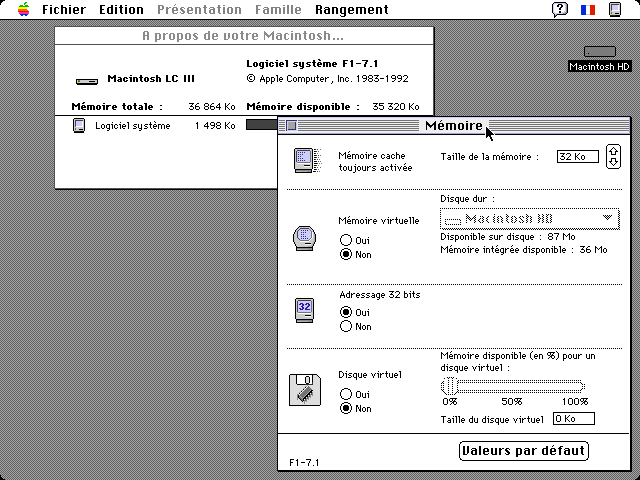Viewport: 640px width, 480px height.
Task: Enable Disque virtuel with Oui
Action: [355, 394]
